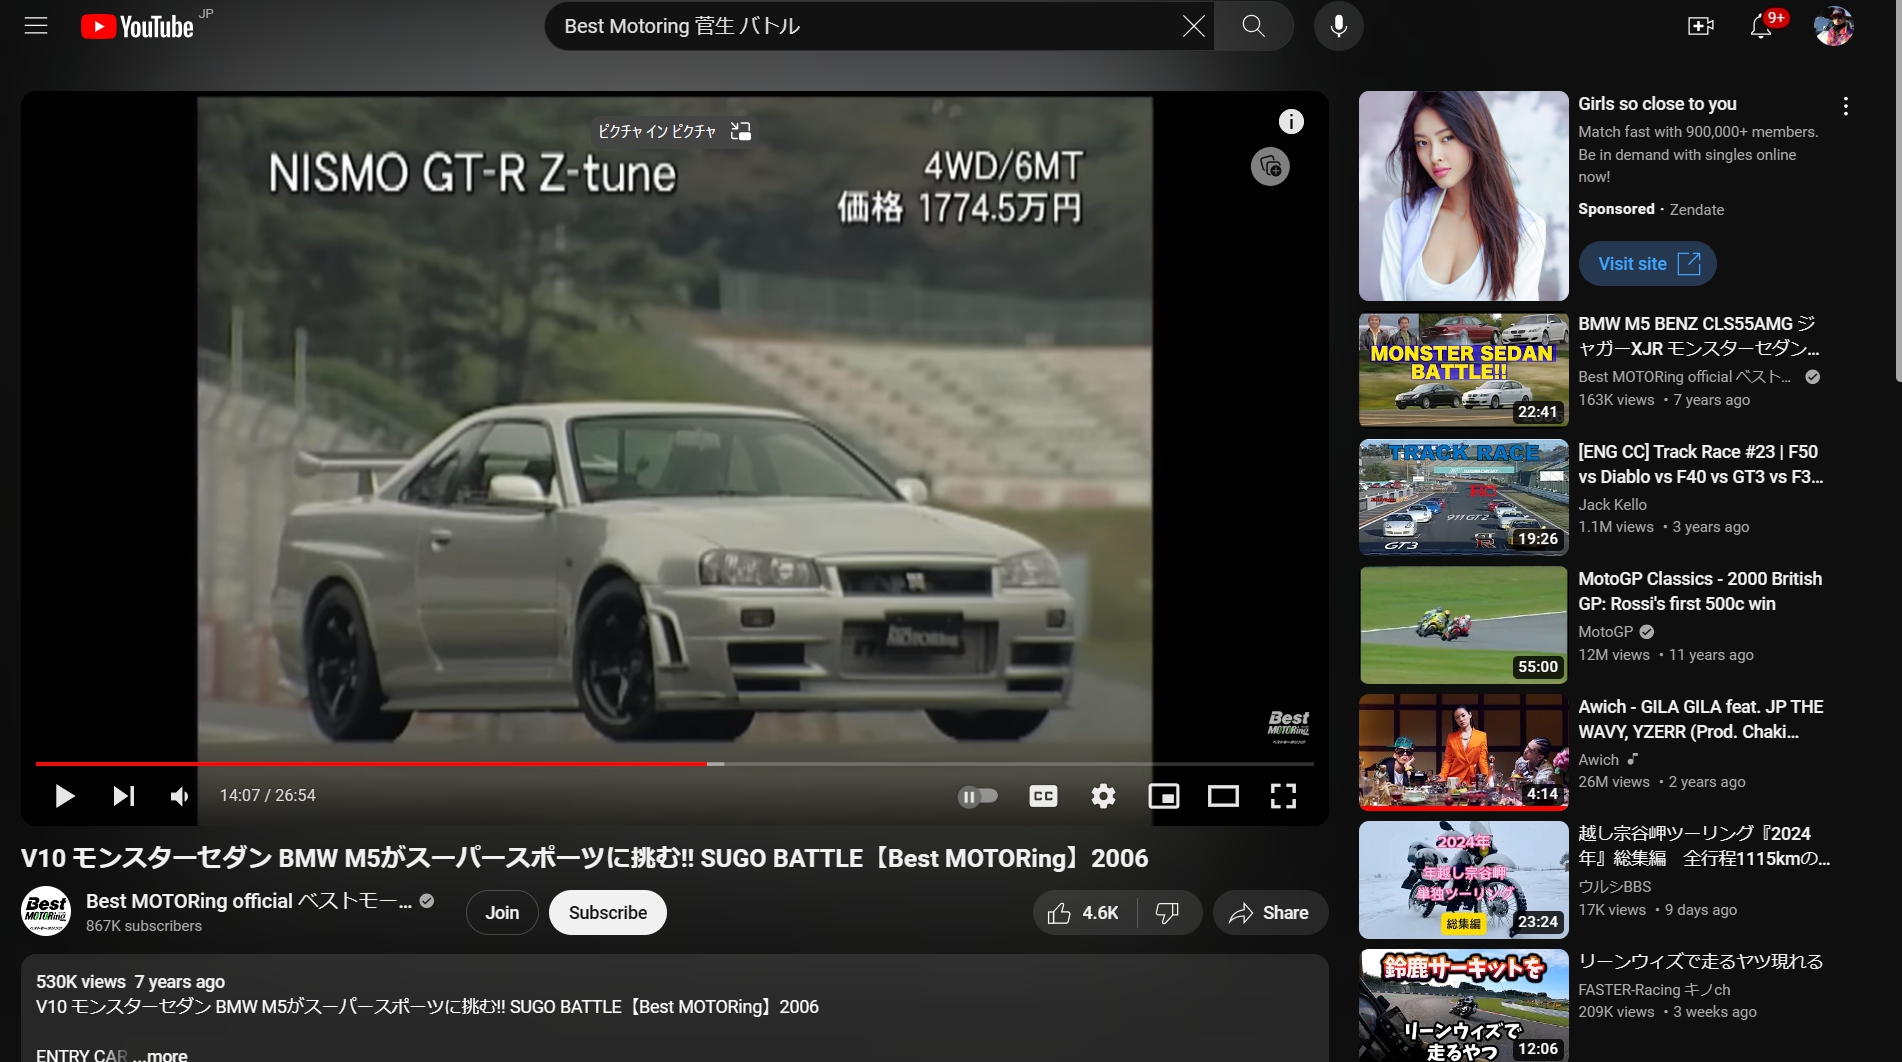Click the 530K views text
The image size is (1902, 1062).
pyautogui.click(x=81, y=982)
